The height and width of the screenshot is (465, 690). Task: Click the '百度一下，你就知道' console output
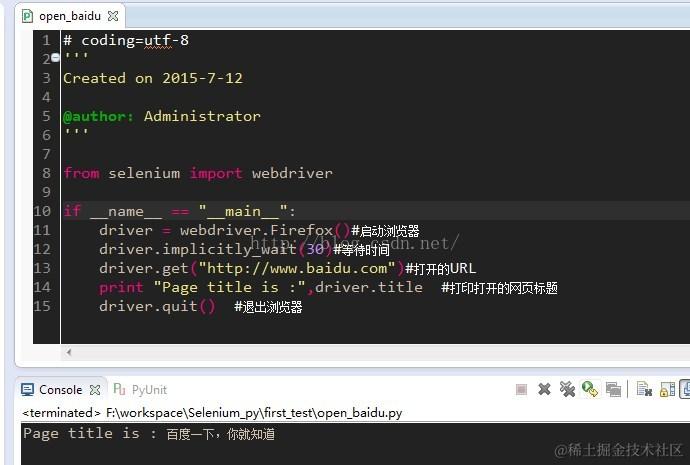coord(220,434)
